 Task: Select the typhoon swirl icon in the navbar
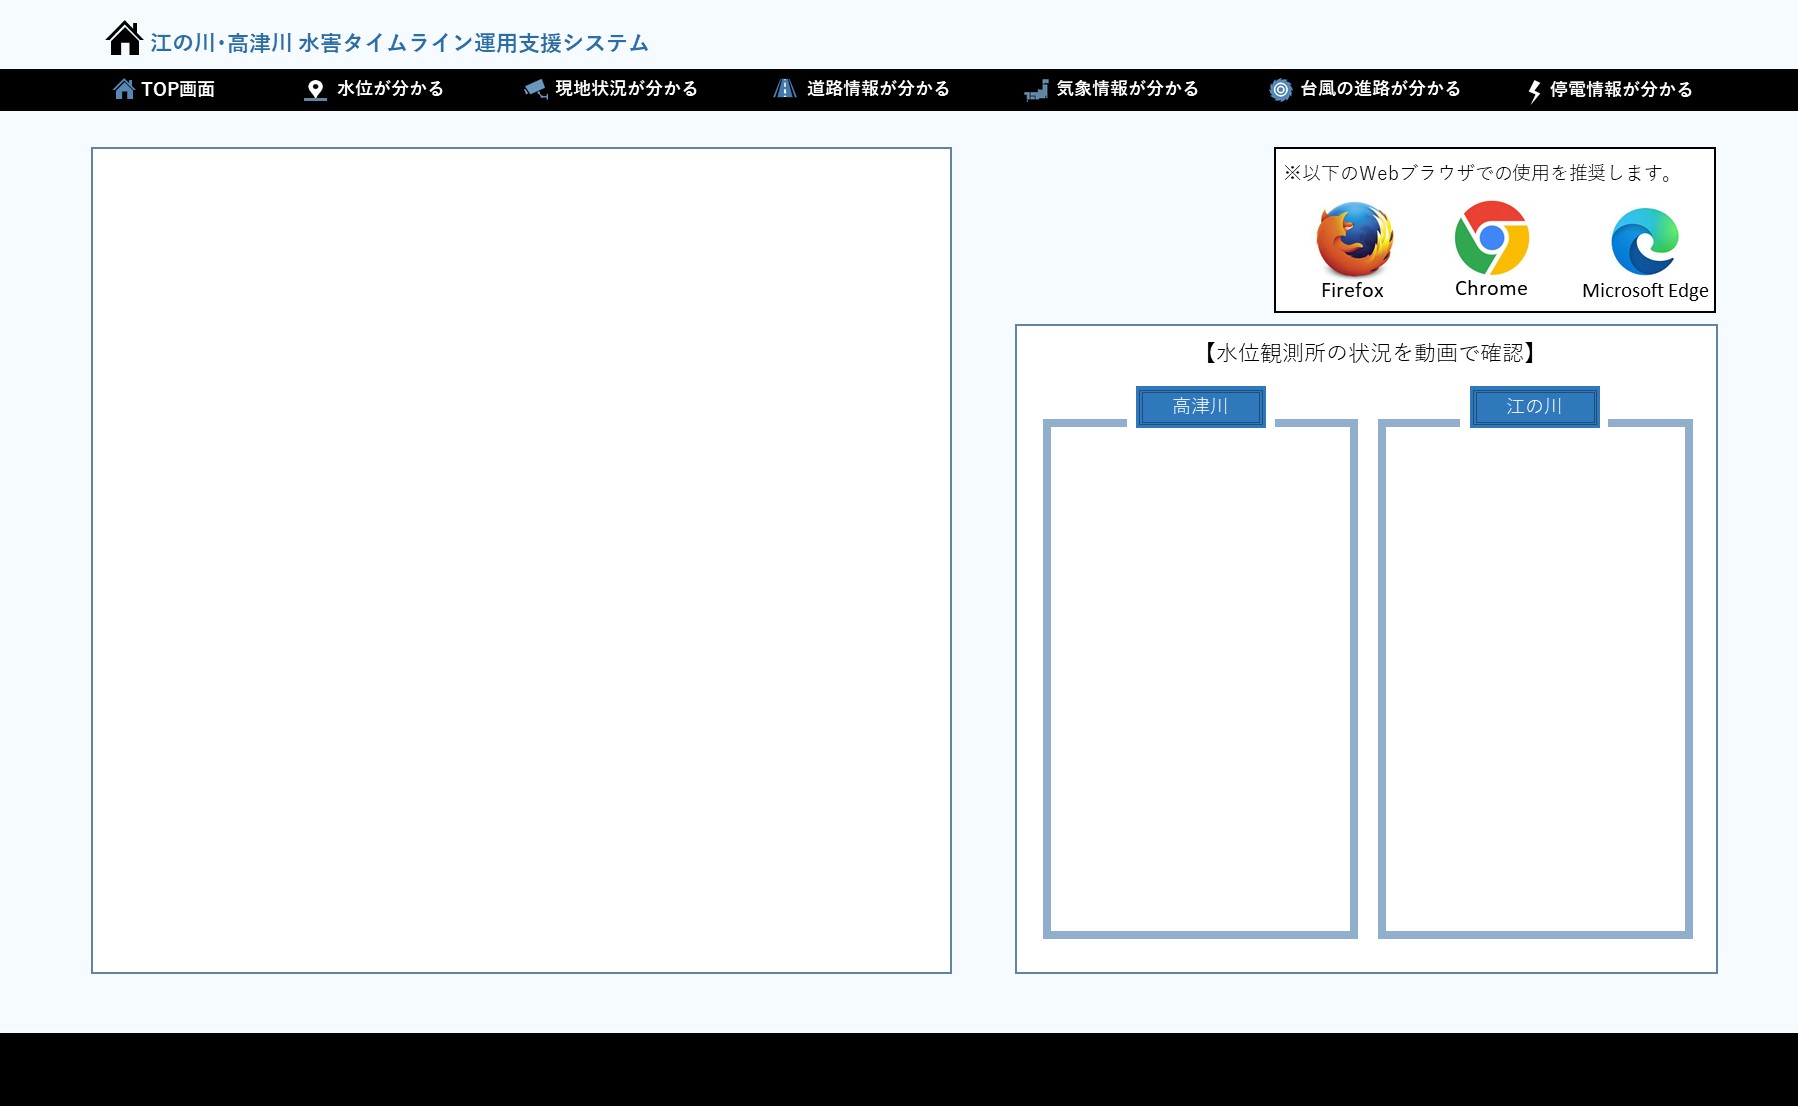[x=1280, y=90]
